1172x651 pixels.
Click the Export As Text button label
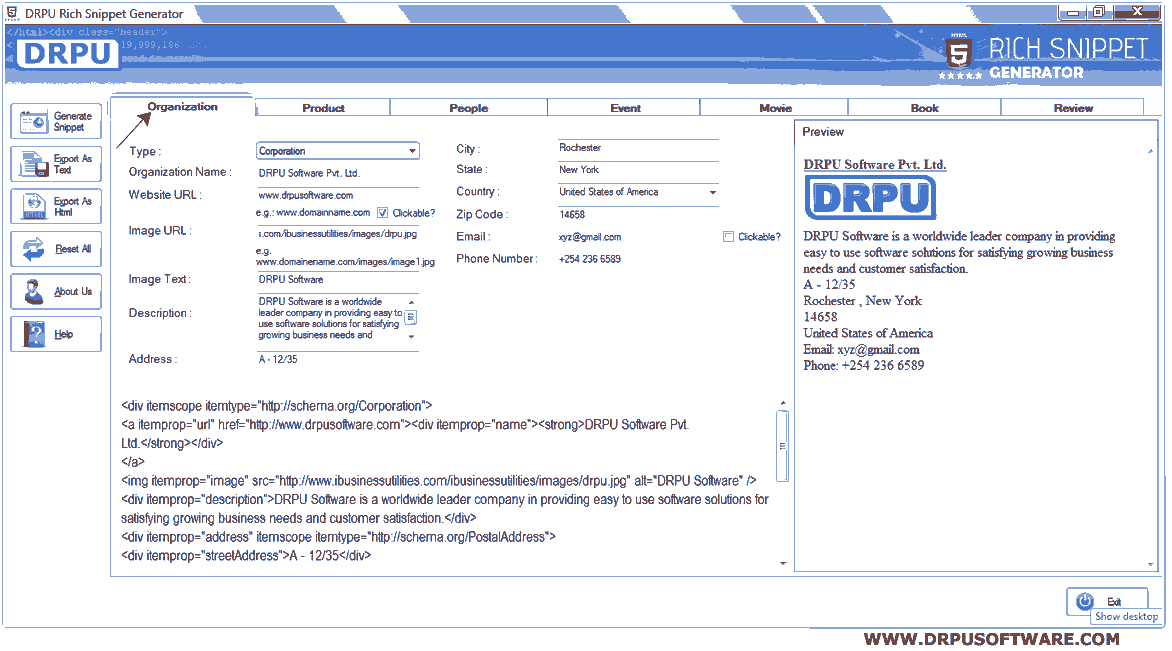click(x=73, y=164)
